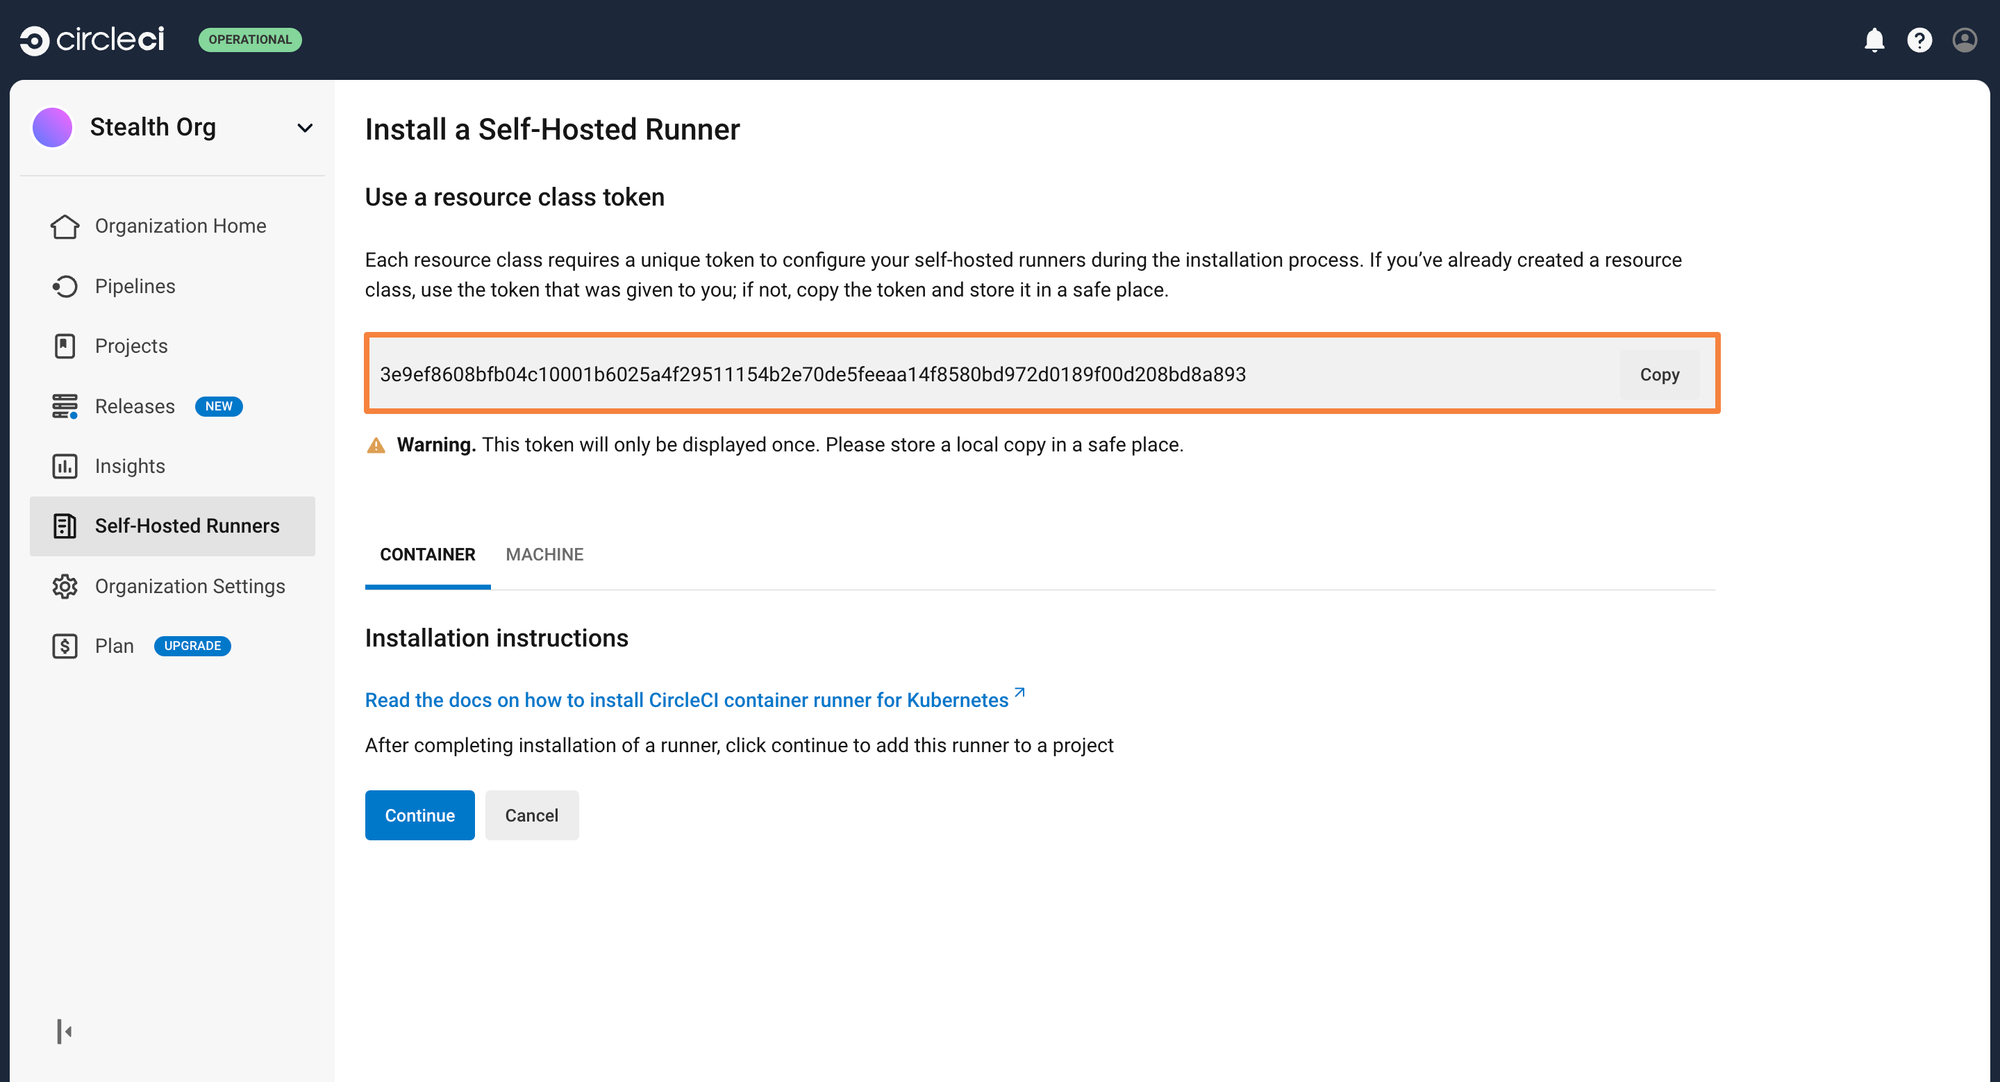Click the Installation instructions heading
The height and width of the screenshot is (1082, 2000).
point(497,638)
